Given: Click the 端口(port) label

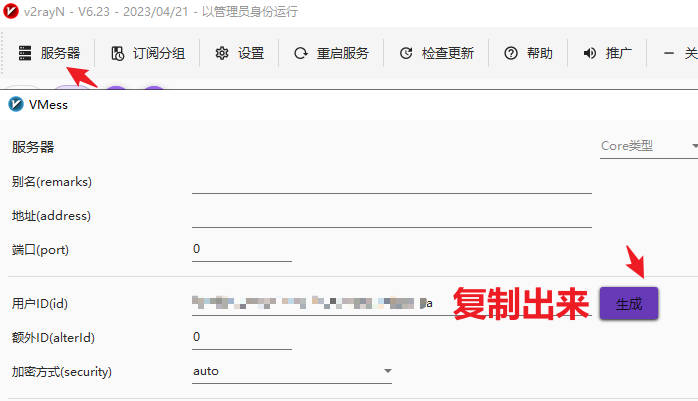Looking at the screenshot, I should point(40,250).
